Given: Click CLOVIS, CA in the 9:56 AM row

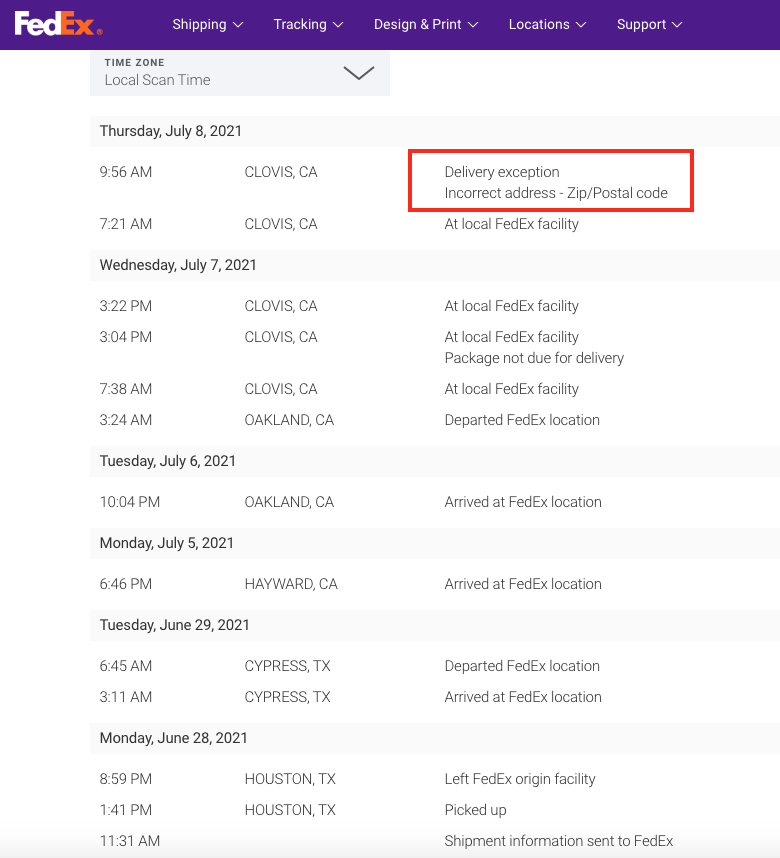Looking at the screenshot, I should pyautogui.click(x=281, y=172).
